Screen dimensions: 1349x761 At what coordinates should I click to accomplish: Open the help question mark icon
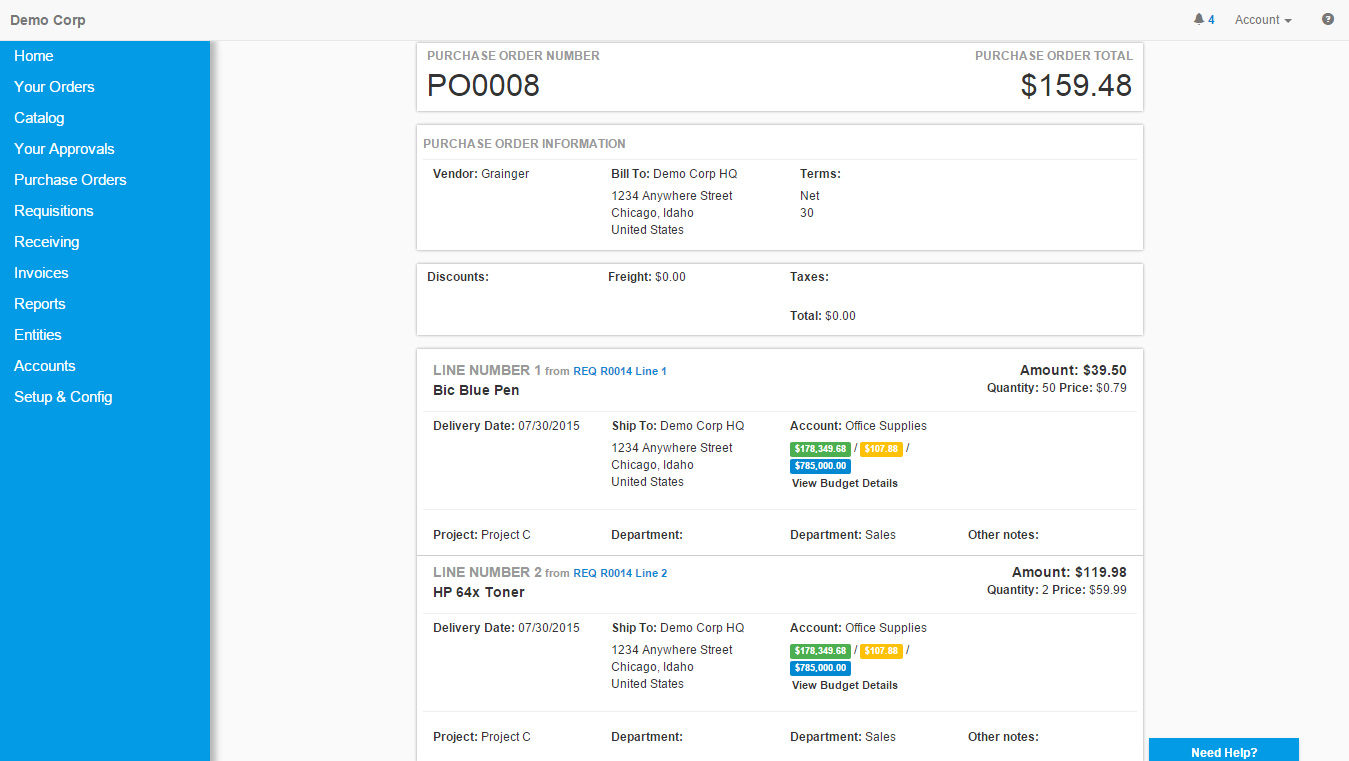pos(1328,19)
